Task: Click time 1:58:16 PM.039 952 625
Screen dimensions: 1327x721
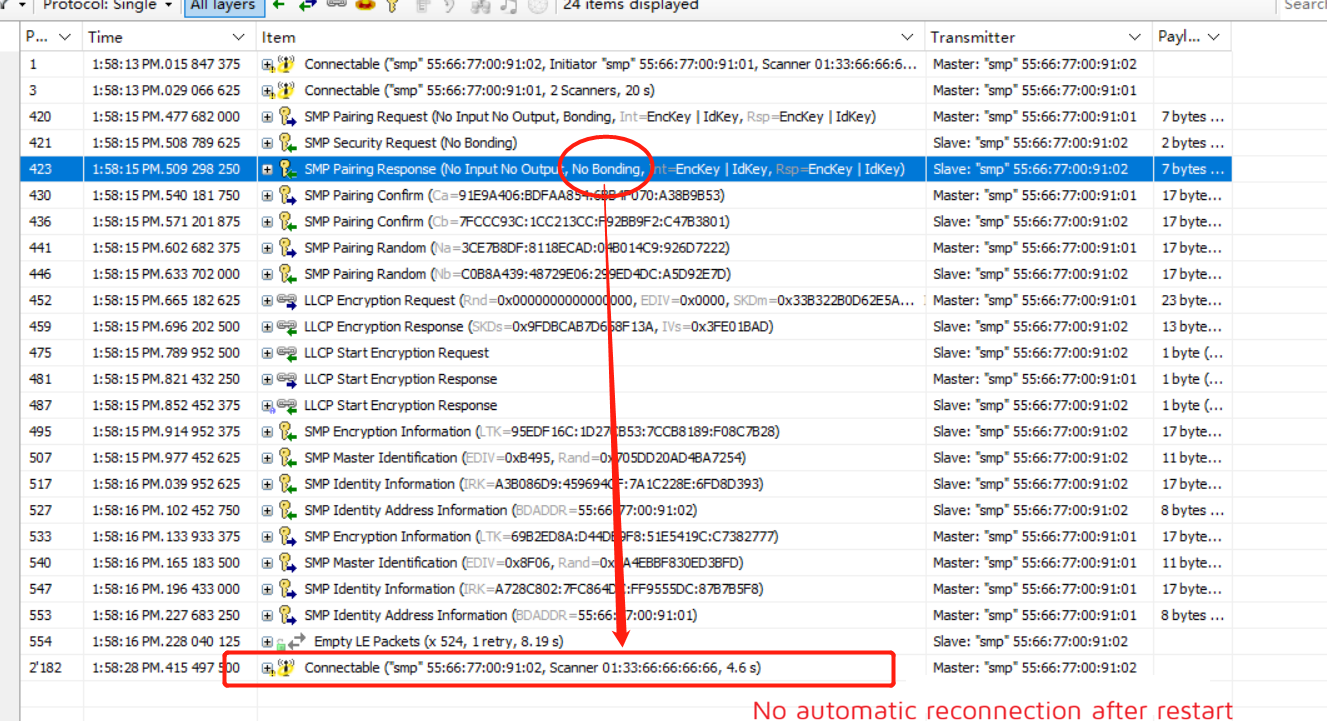Action: [166, 484]
